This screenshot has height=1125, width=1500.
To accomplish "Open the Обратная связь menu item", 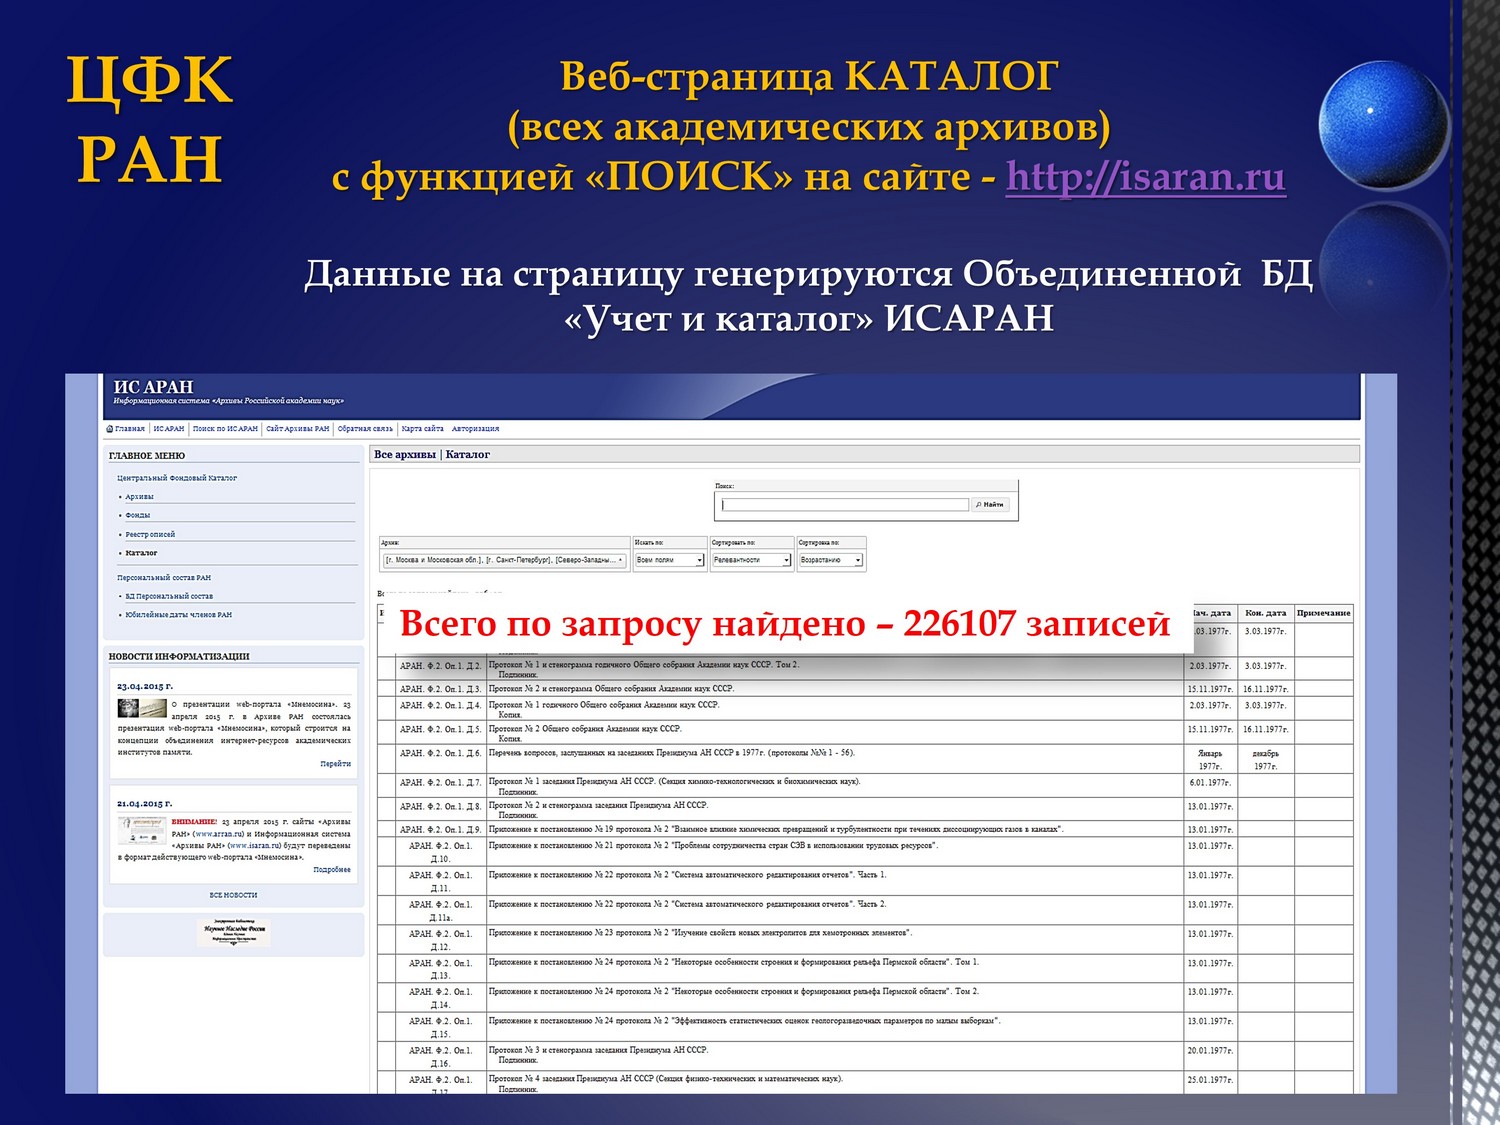I will pos(365,429).
